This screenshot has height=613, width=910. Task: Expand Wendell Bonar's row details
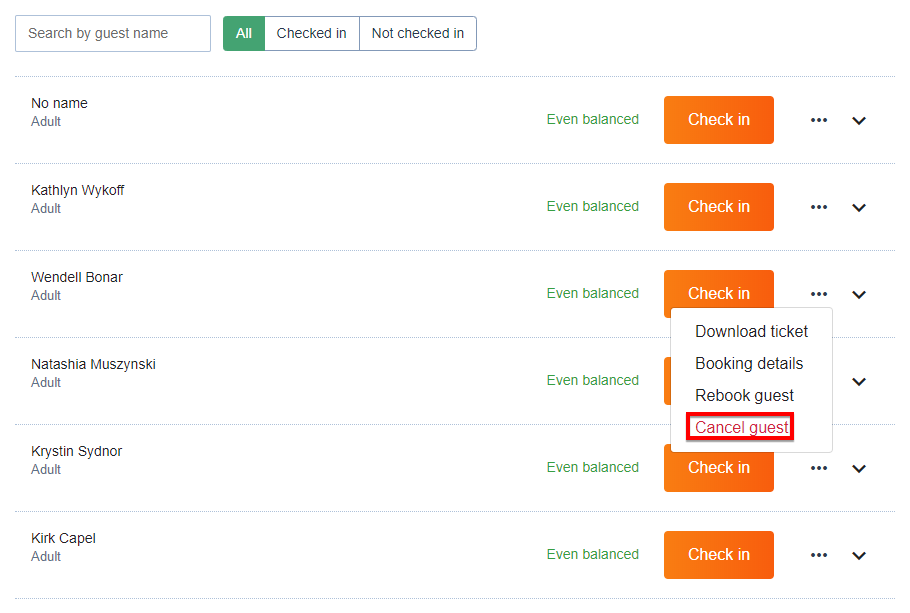click(x=859, y=295)
